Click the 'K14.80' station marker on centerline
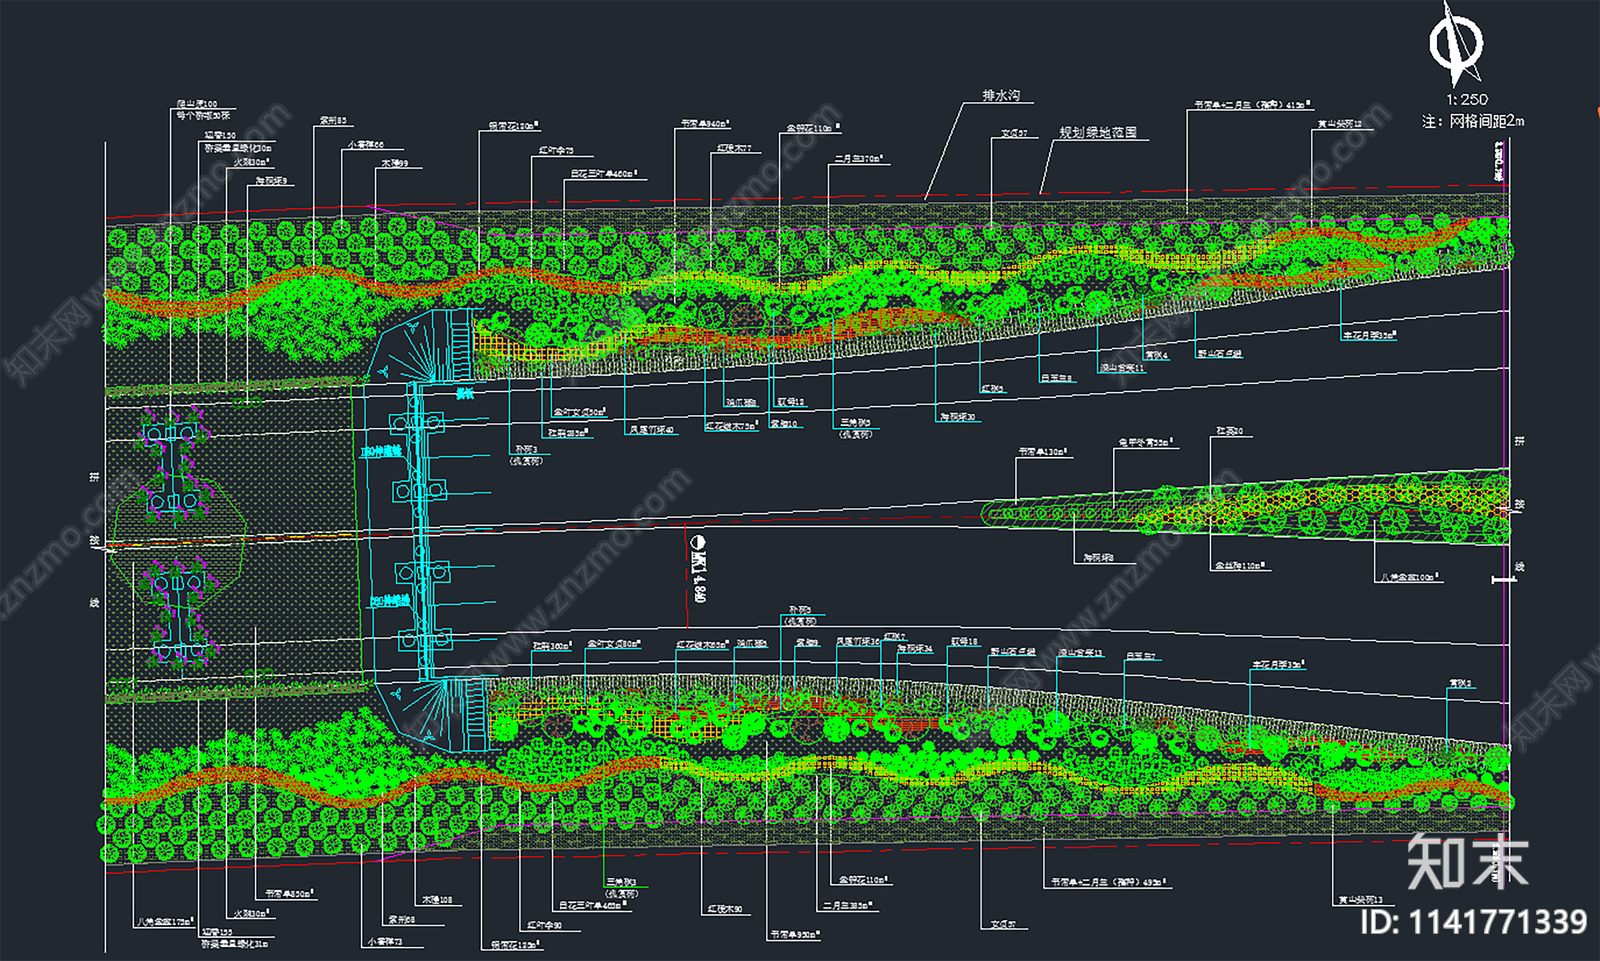1600x961 pixels. 698,569
